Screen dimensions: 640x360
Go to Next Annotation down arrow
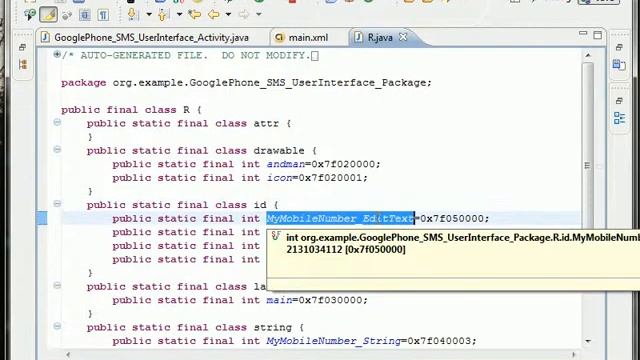(x=132, y=15)
